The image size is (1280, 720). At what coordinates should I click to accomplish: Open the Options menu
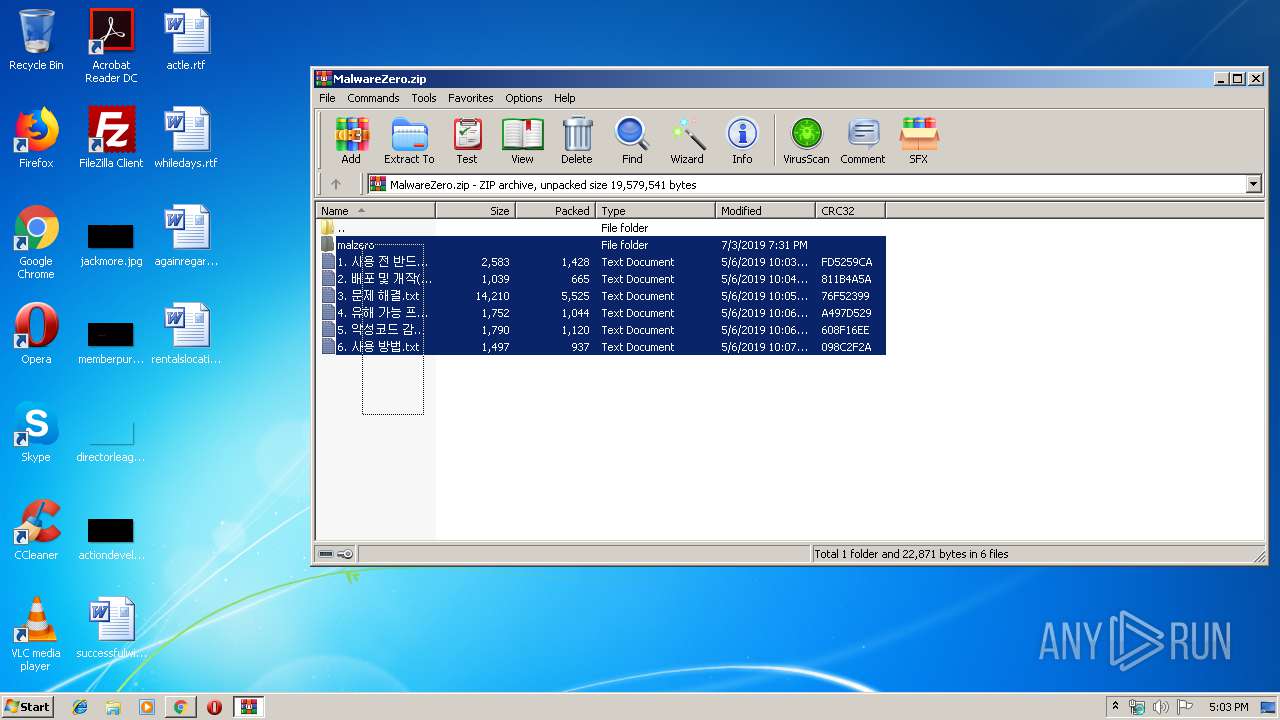[524, 98]
